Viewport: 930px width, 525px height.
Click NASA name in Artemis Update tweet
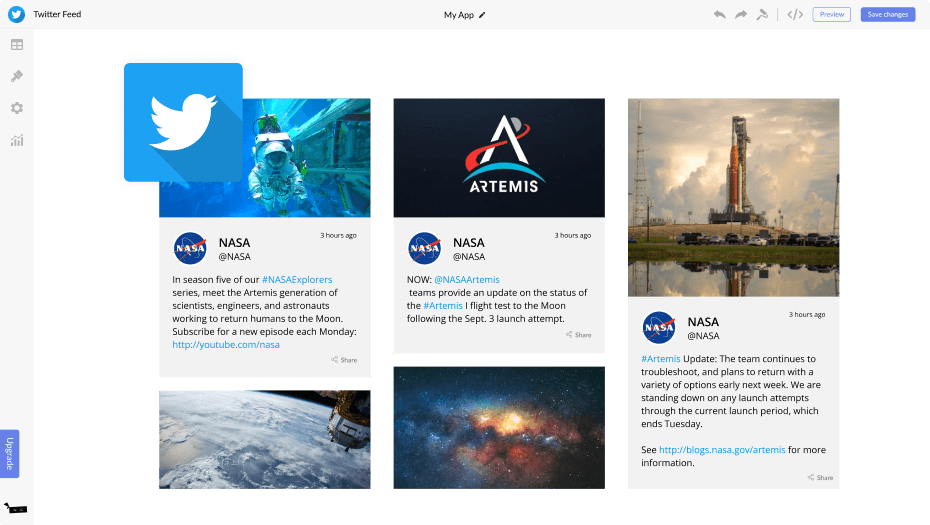coord(703,322)
